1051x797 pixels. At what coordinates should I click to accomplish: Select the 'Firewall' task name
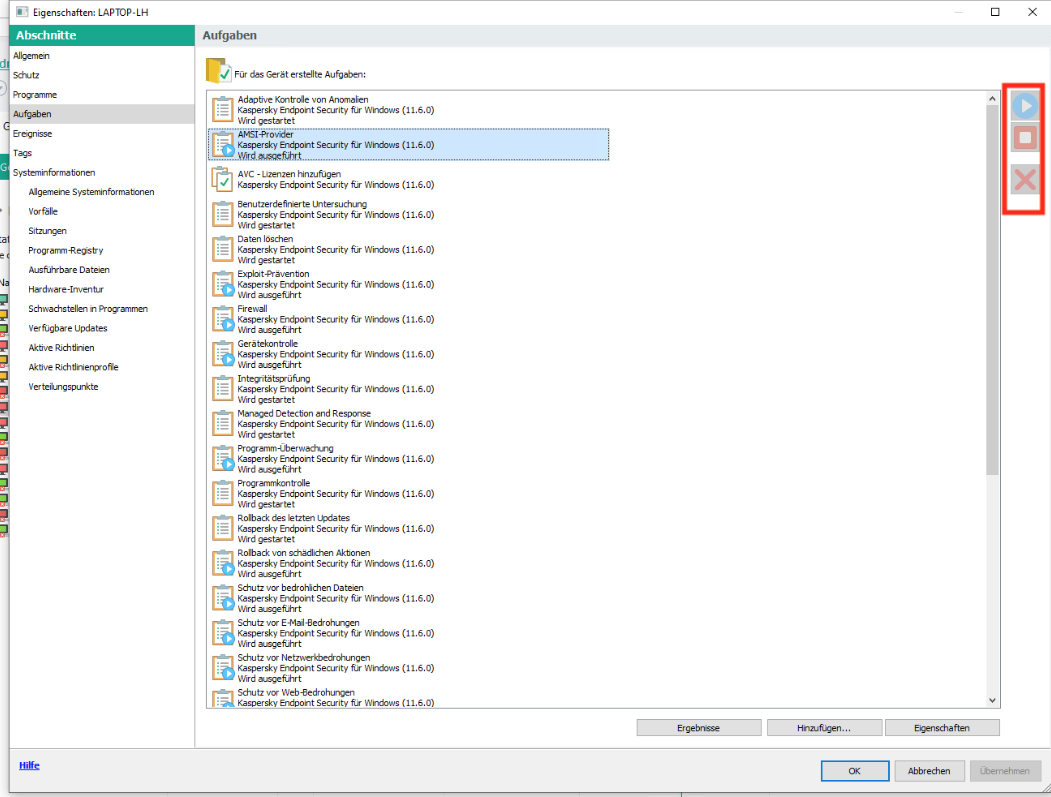tap(252, 308)
